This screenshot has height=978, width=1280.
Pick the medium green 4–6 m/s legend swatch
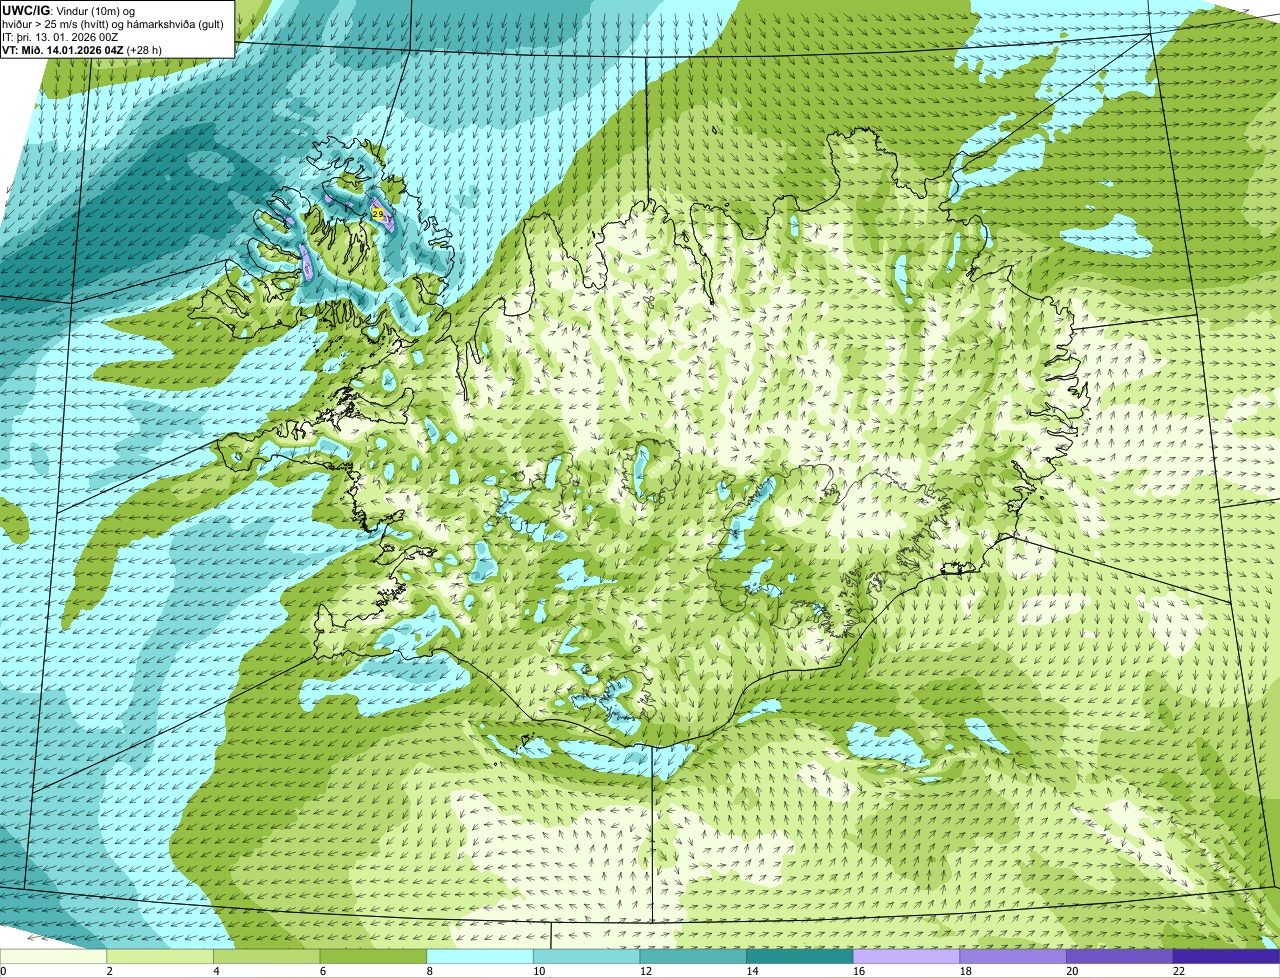click(x=267, y=956)
